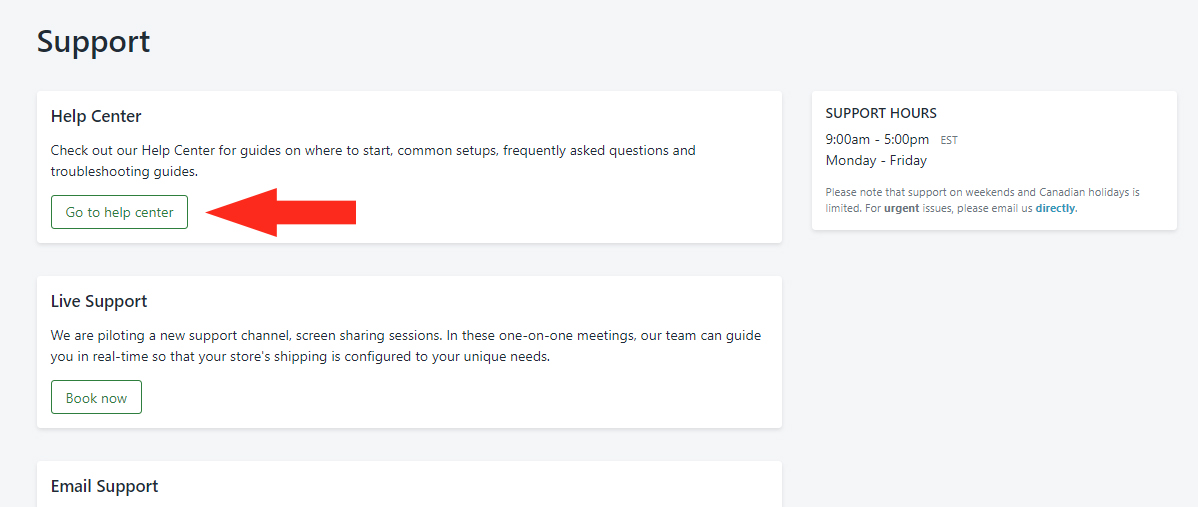
Task: Click the bold 'urgent' word
Action: pos(902,208)
